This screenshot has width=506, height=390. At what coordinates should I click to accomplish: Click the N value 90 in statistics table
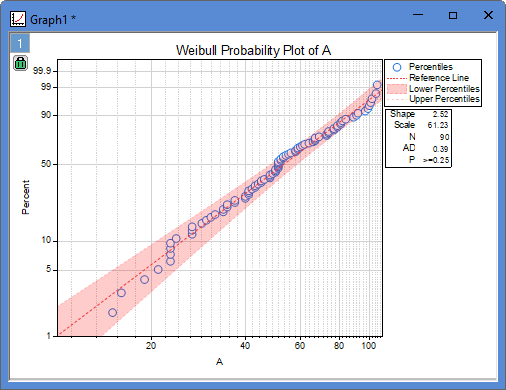tap(444, 137)
